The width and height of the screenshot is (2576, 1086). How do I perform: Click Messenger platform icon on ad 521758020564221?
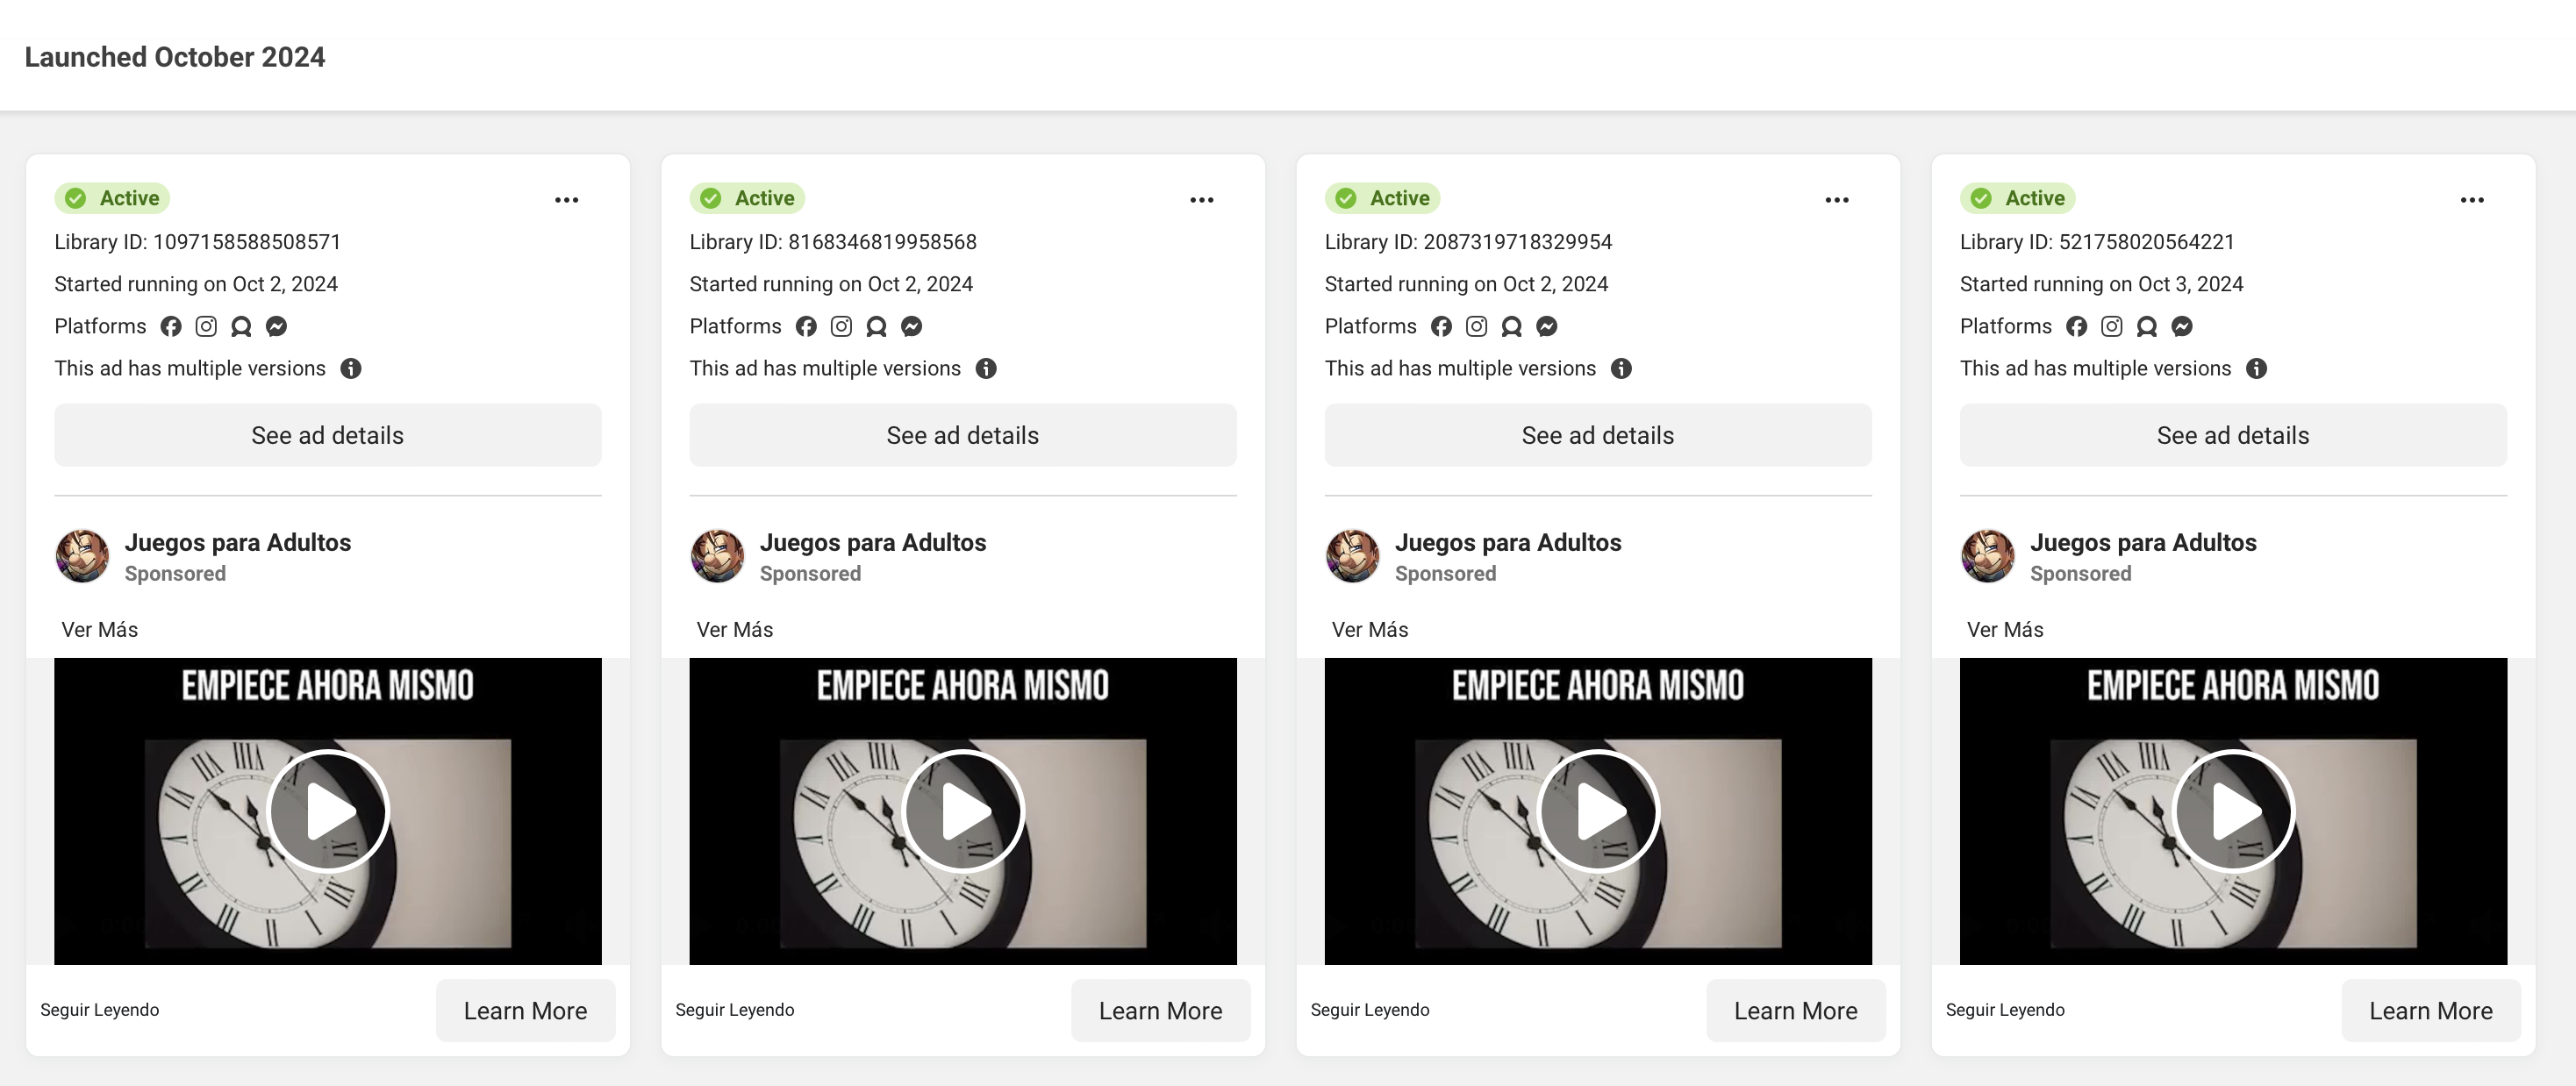(2181, 326)
